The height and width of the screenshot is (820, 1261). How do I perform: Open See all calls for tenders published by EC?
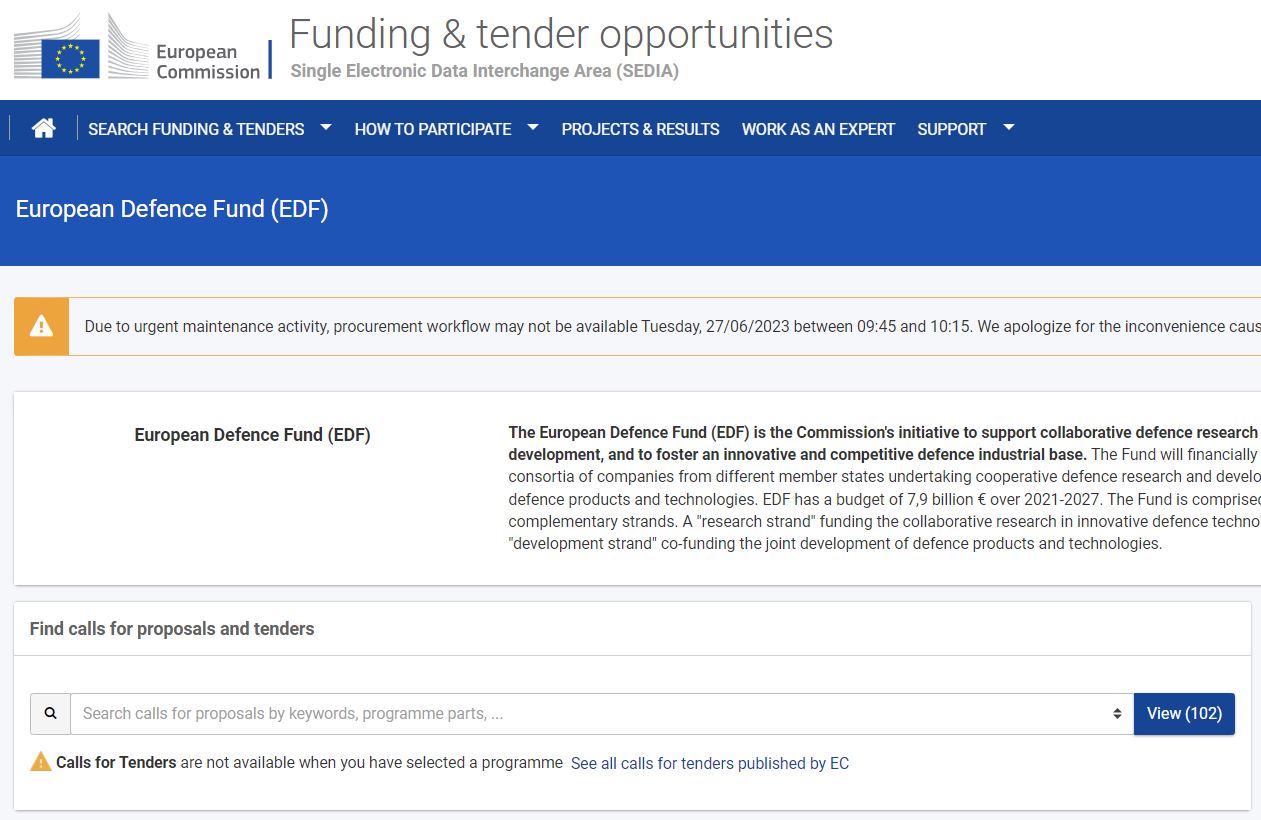[710, 763]
